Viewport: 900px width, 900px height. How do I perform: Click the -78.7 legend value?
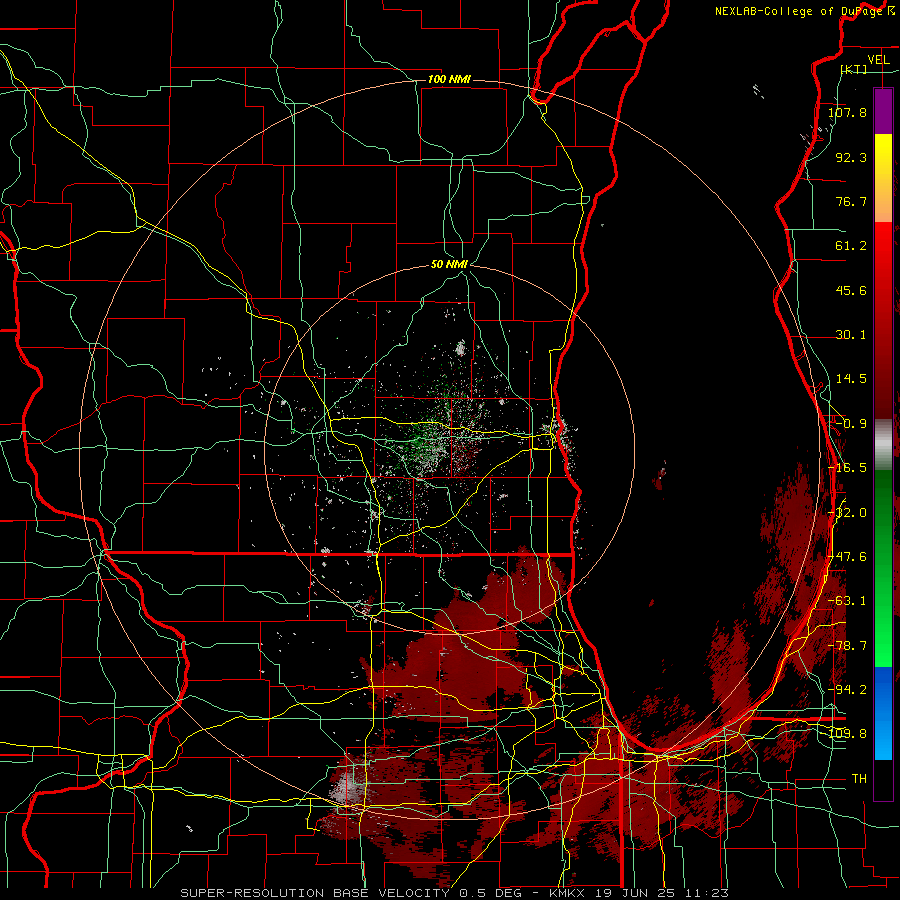(847, 646)
